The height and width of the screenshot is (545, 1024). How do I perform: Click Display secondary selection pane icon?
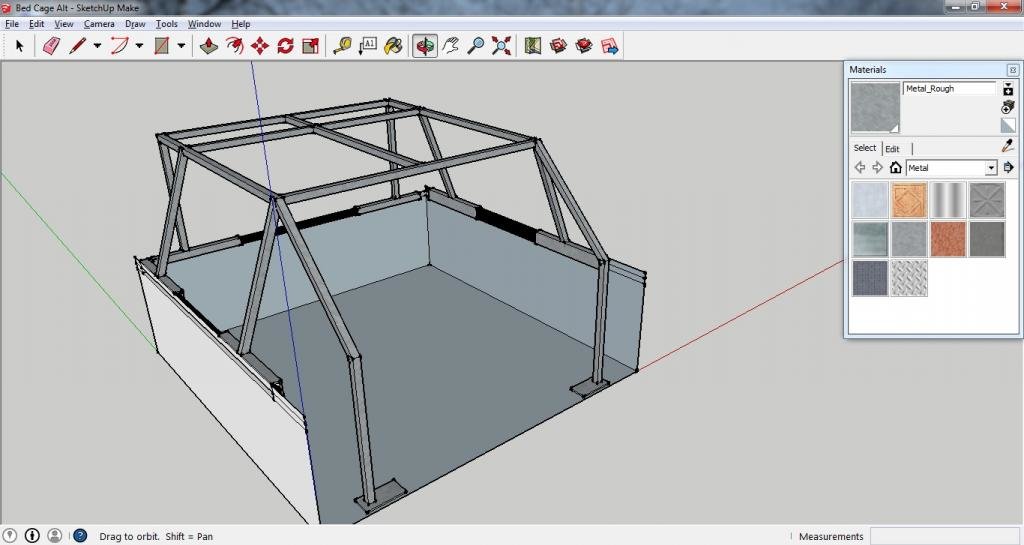[1008, 89]
